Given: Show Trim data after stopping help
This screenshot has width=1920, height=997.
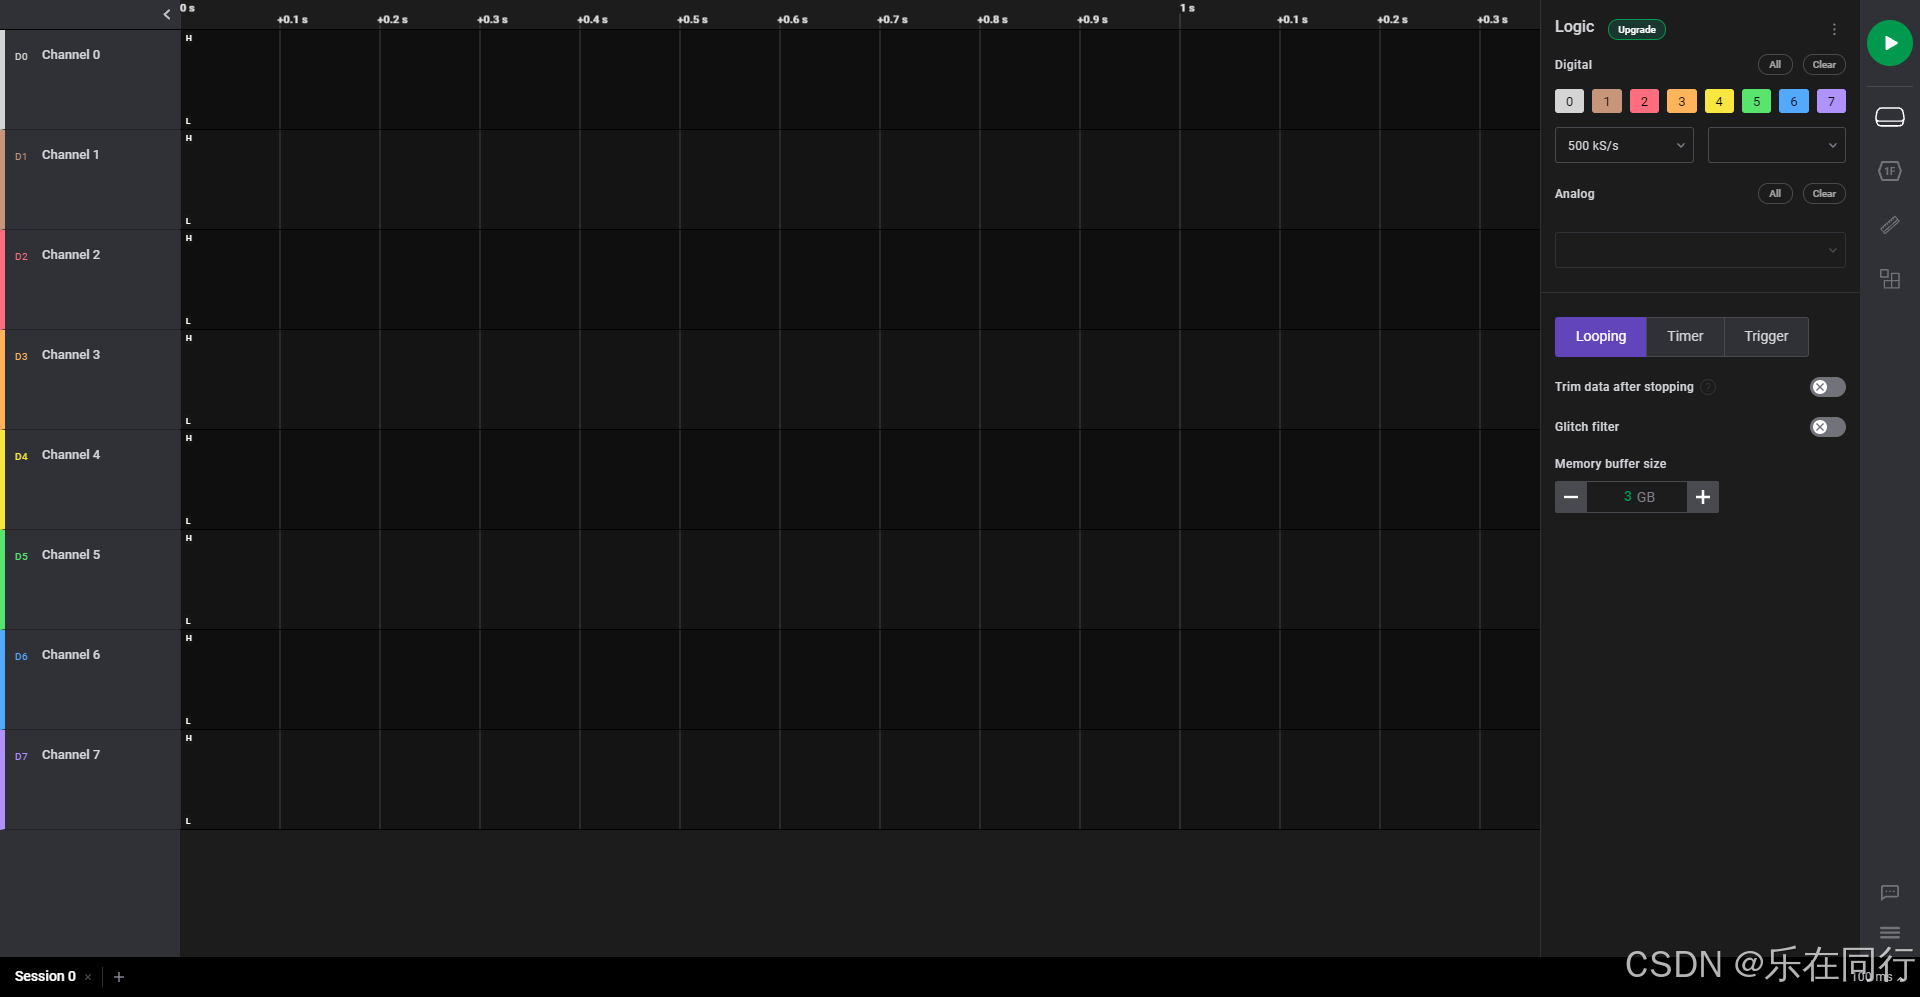Looking at the screenshot, I should click(x=1708, y=387).
